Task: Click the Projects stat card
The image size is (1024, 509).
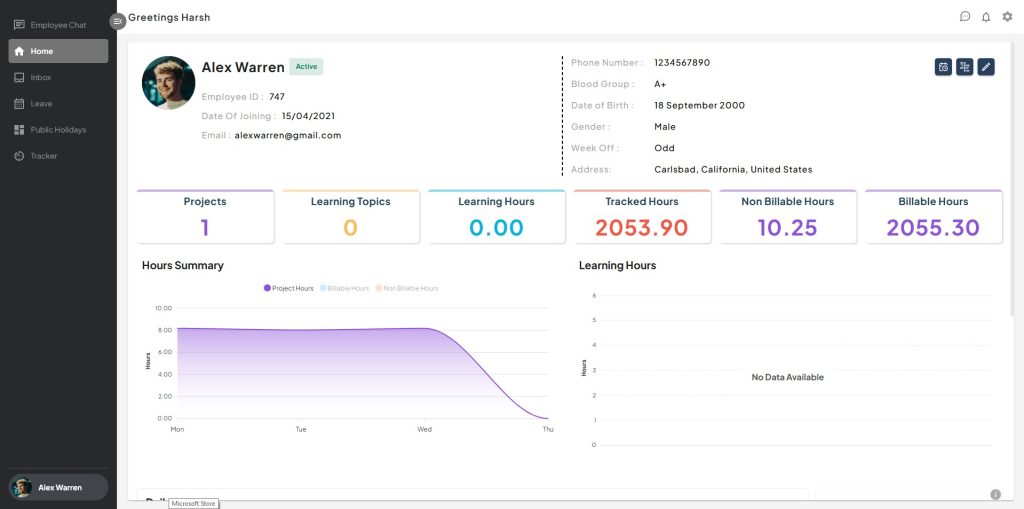Action: click(x=205, y=217)
